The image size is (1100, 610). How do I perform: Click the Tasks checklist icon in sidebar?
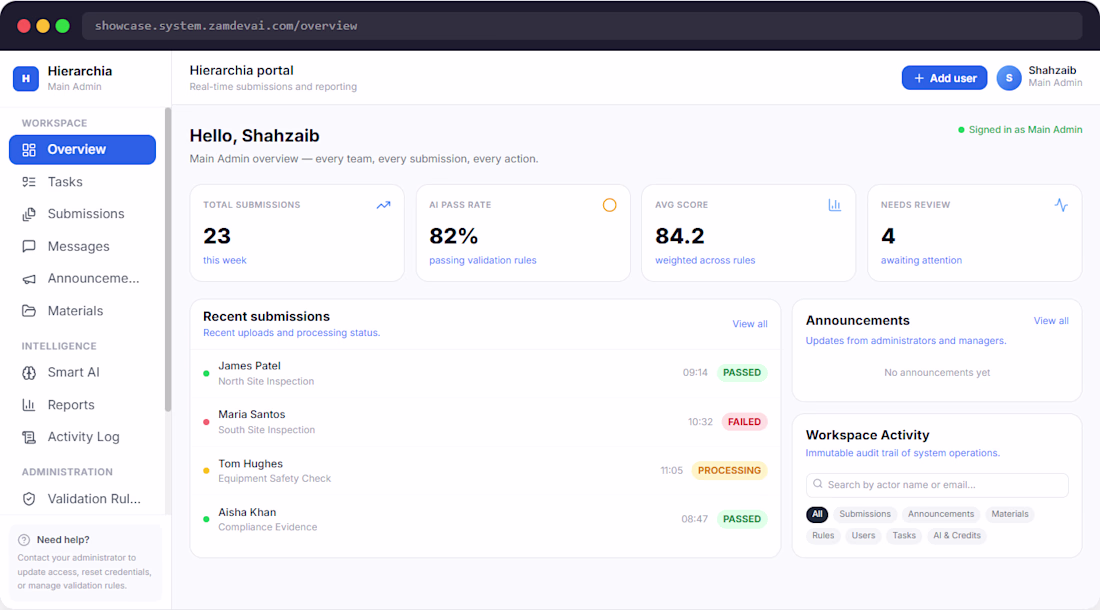click(29, 182)
